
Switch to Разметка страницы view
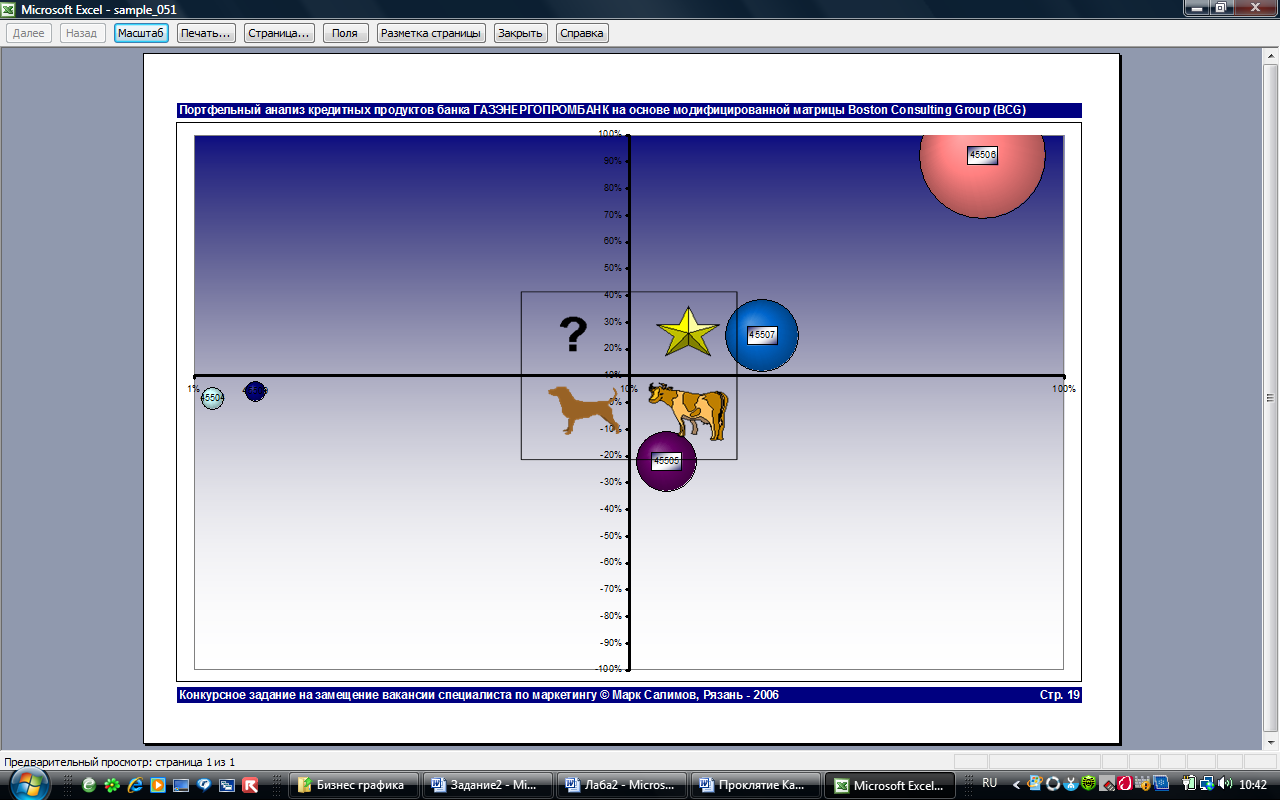tap(432, 33)
